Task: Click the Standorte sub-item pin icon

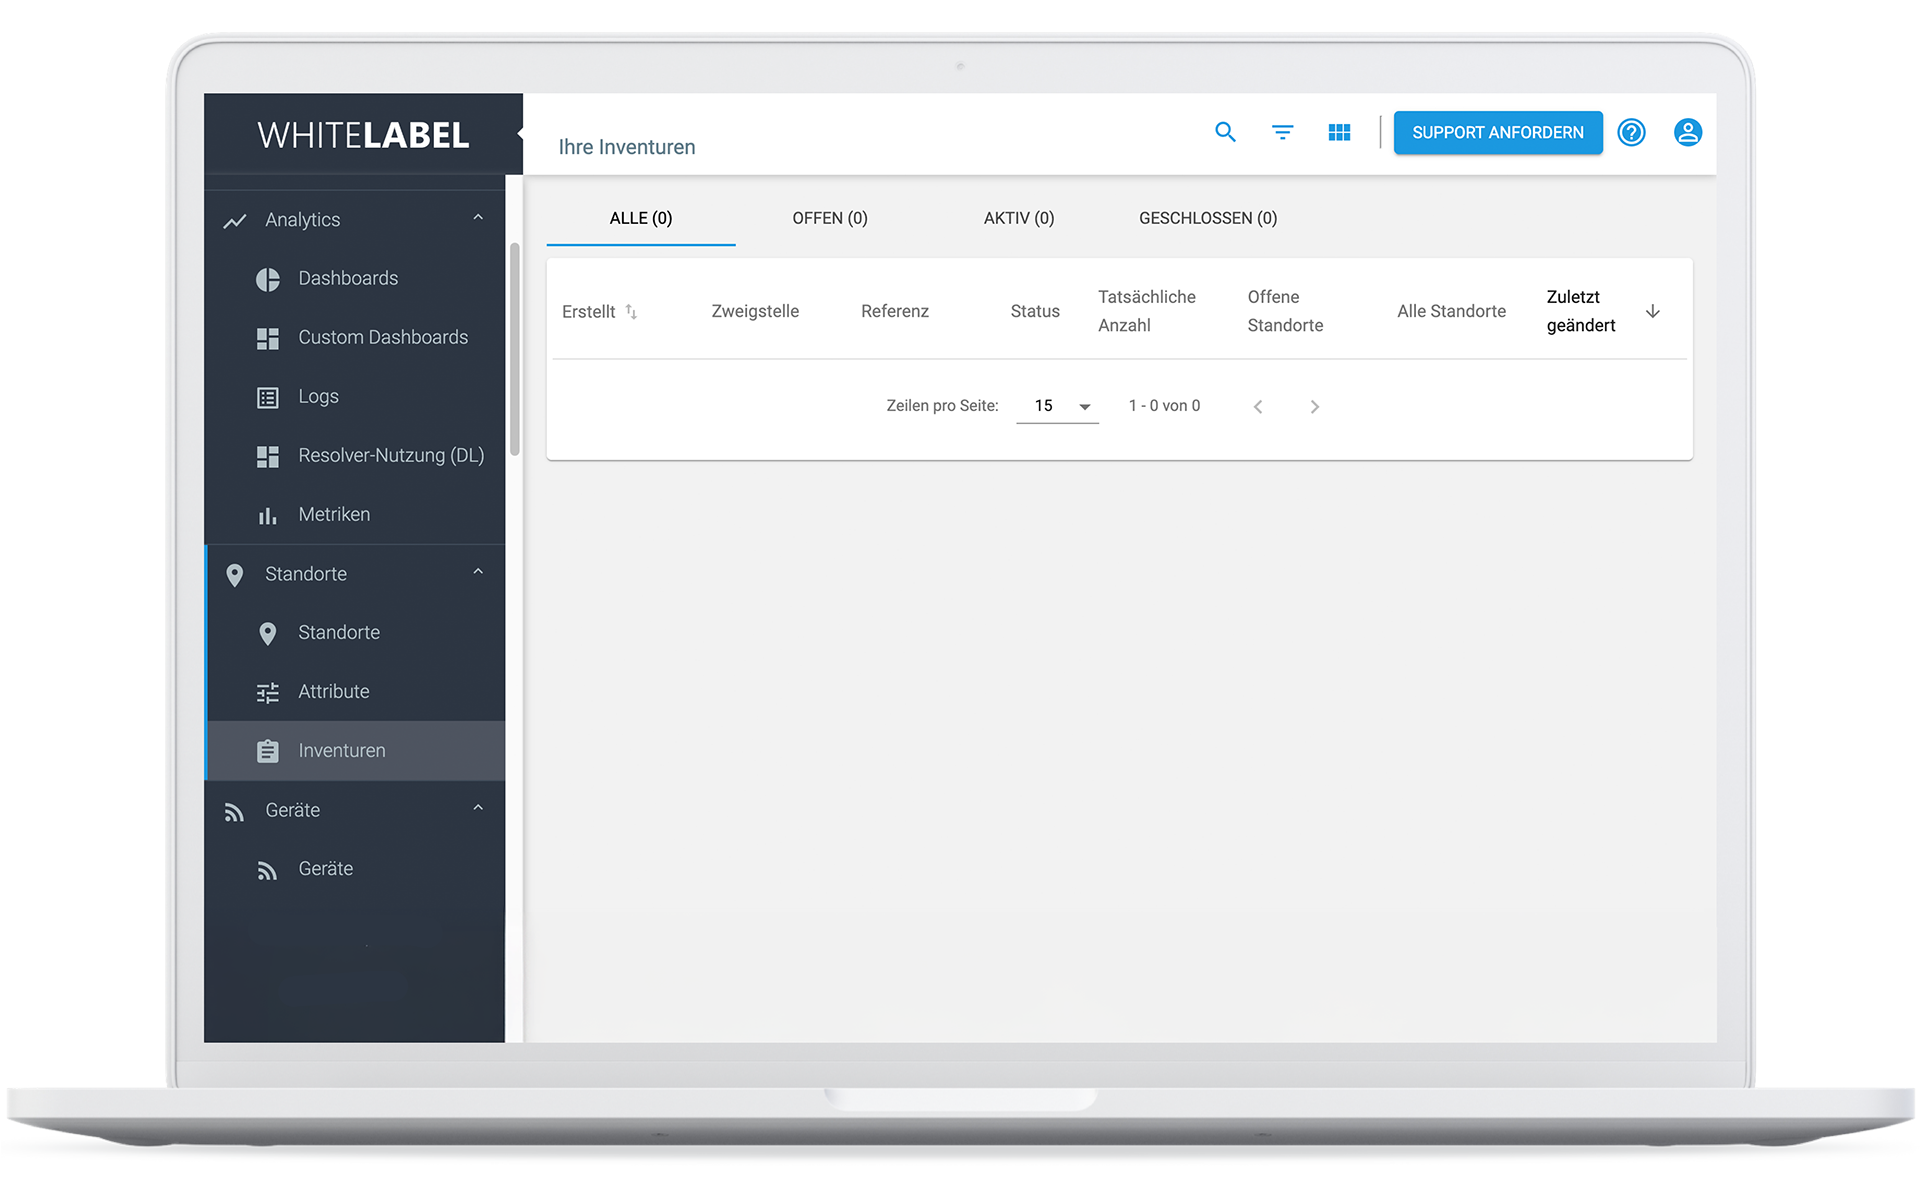Action: (x=267, y=633)
